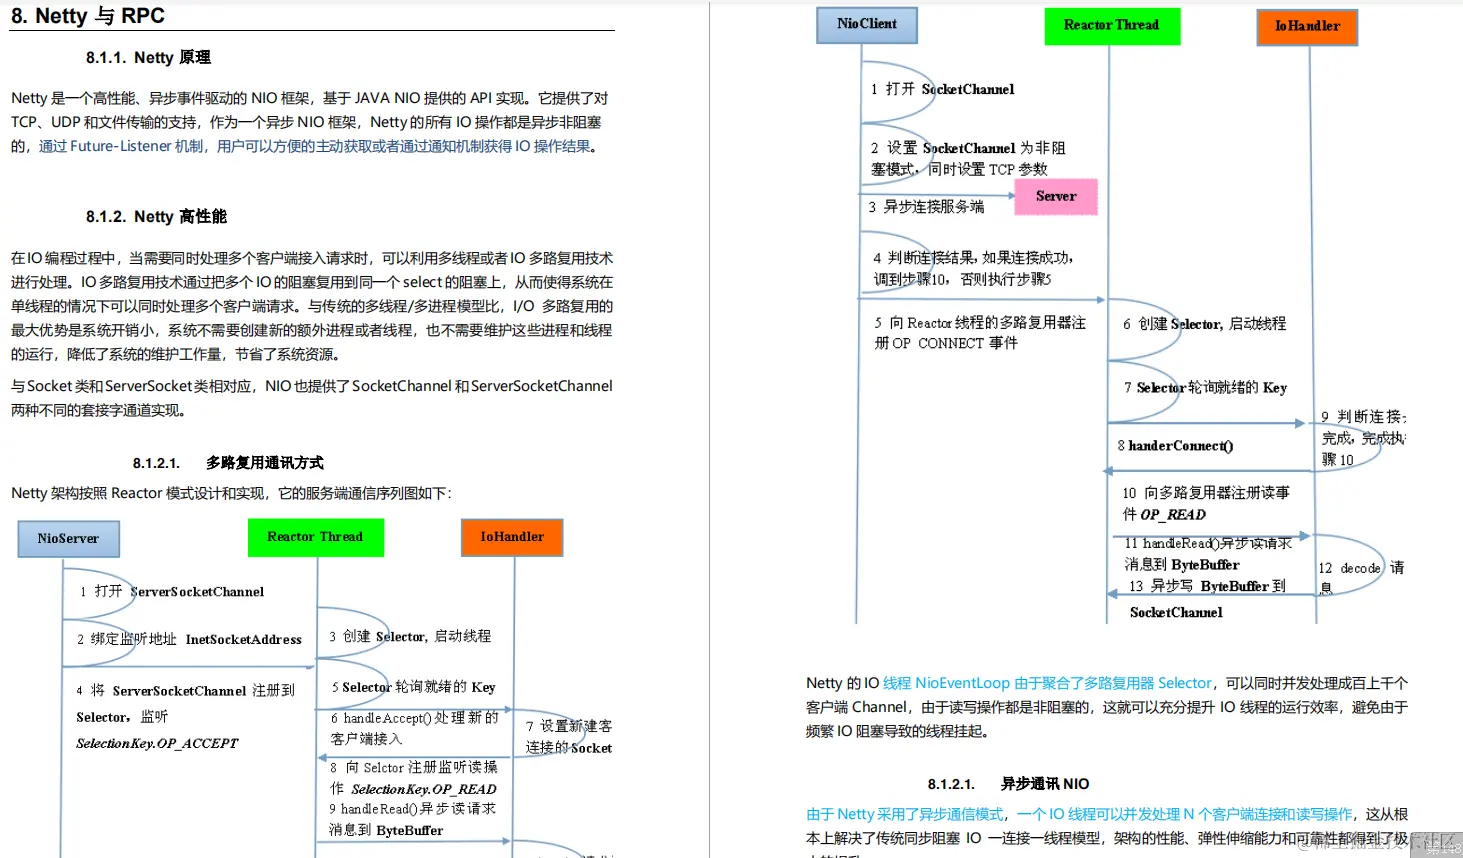Viewport: 1463px width, 858px height.
Task: Select the blue NioClient box
Action: (x=866, y=24)
